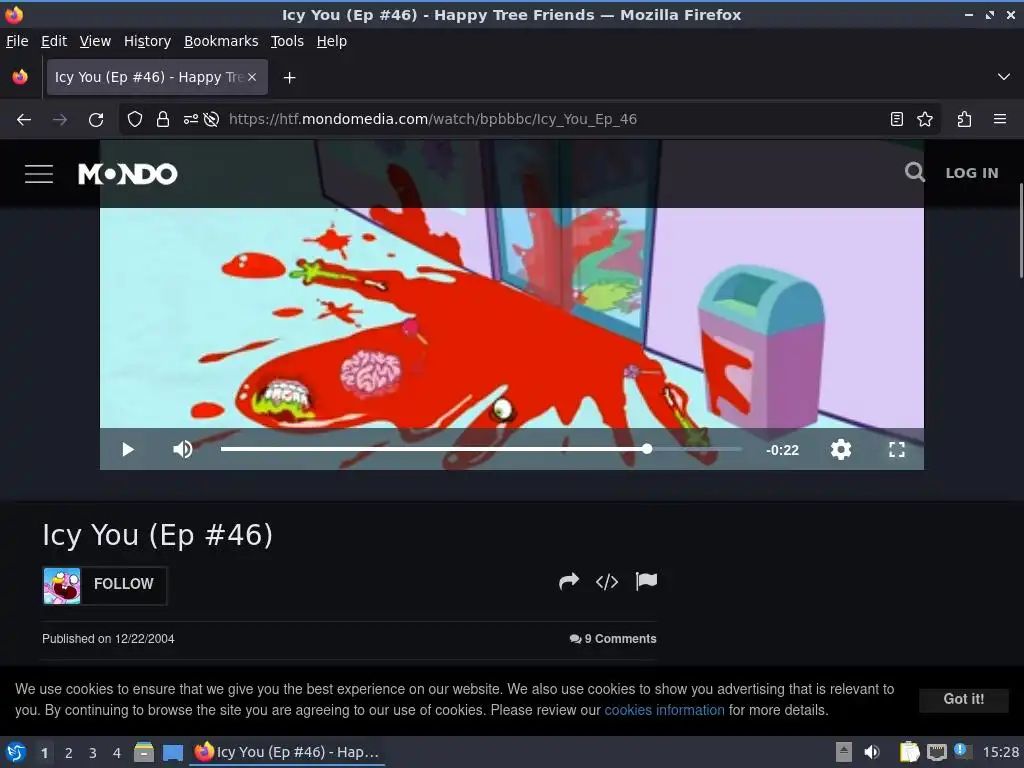The width and height of the screenshot is (1024, 768).
Task: Click the FOLLOW button
Action: click(x=123, y=584)
